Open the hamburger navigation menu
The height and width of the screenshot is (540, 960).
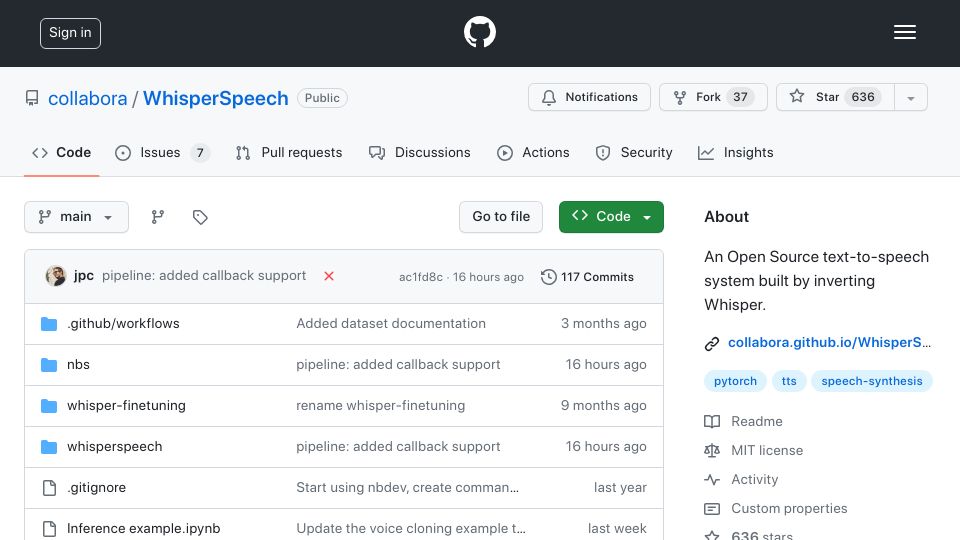pyautogui.click(x=904, y=32)
